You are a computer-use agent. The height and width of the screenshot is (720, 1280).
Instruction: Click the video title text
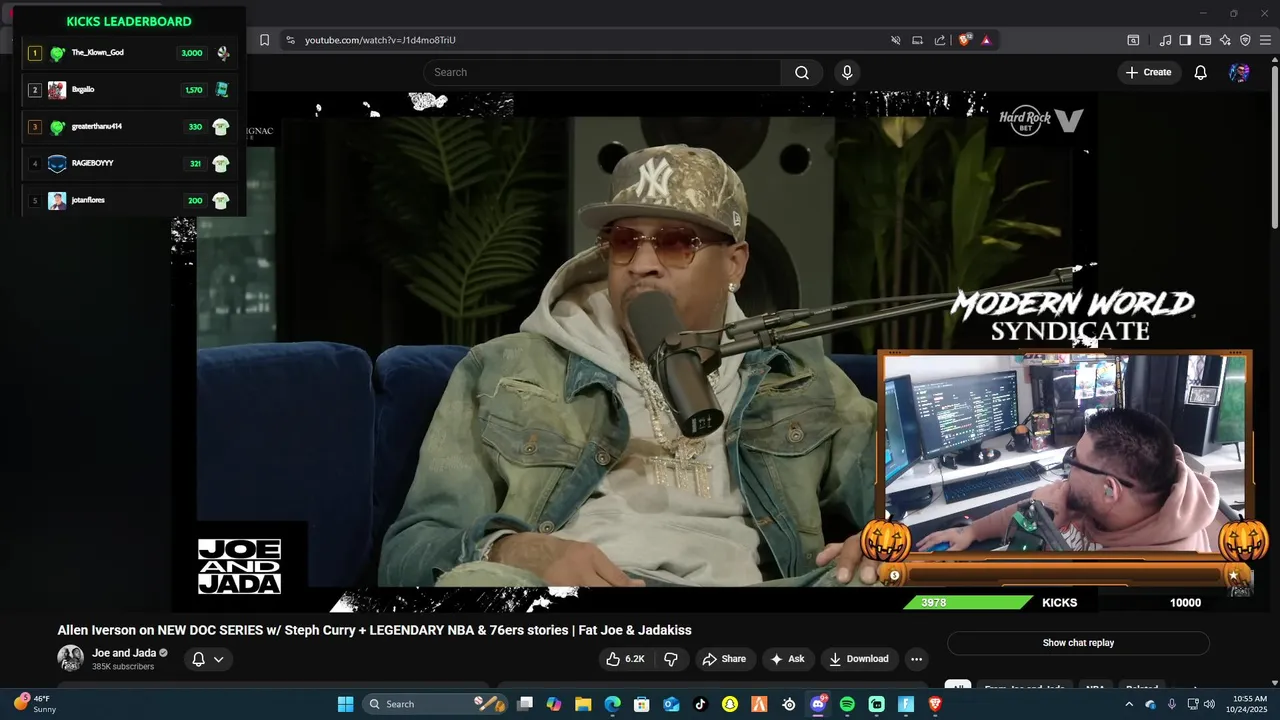374,630
